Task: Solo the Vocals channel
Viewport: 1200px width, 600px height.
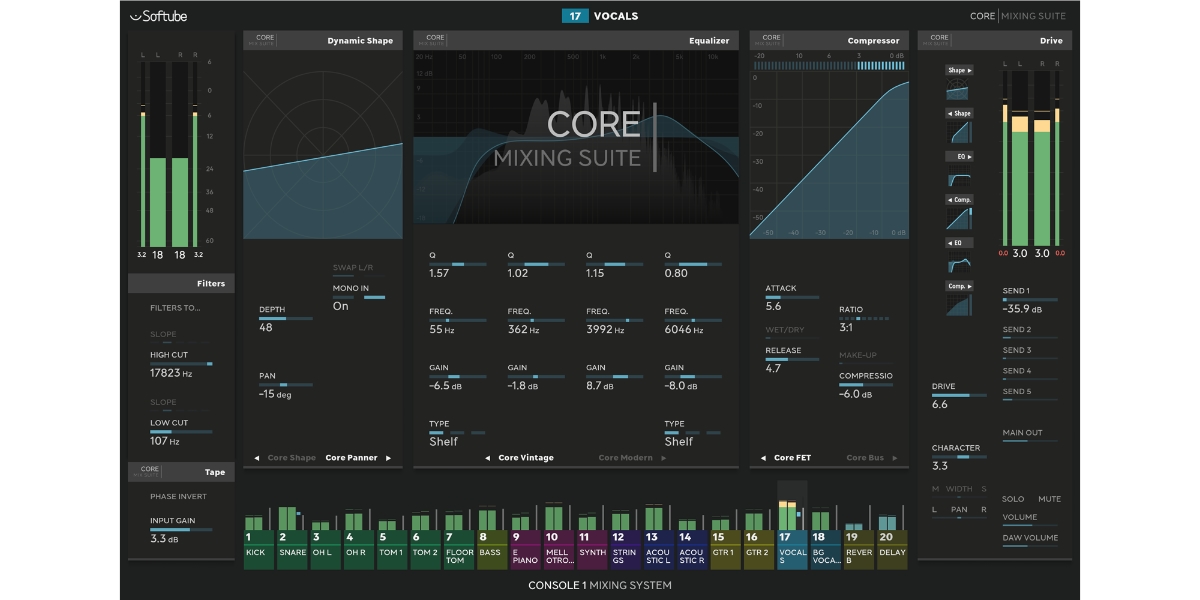Action: point(1014,498)
